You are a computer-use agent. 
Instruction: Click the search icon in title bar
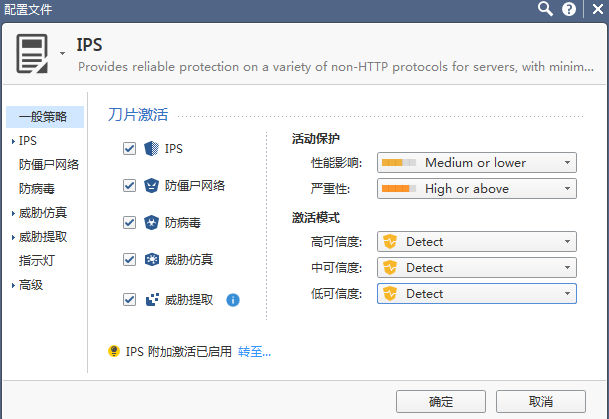545,9
